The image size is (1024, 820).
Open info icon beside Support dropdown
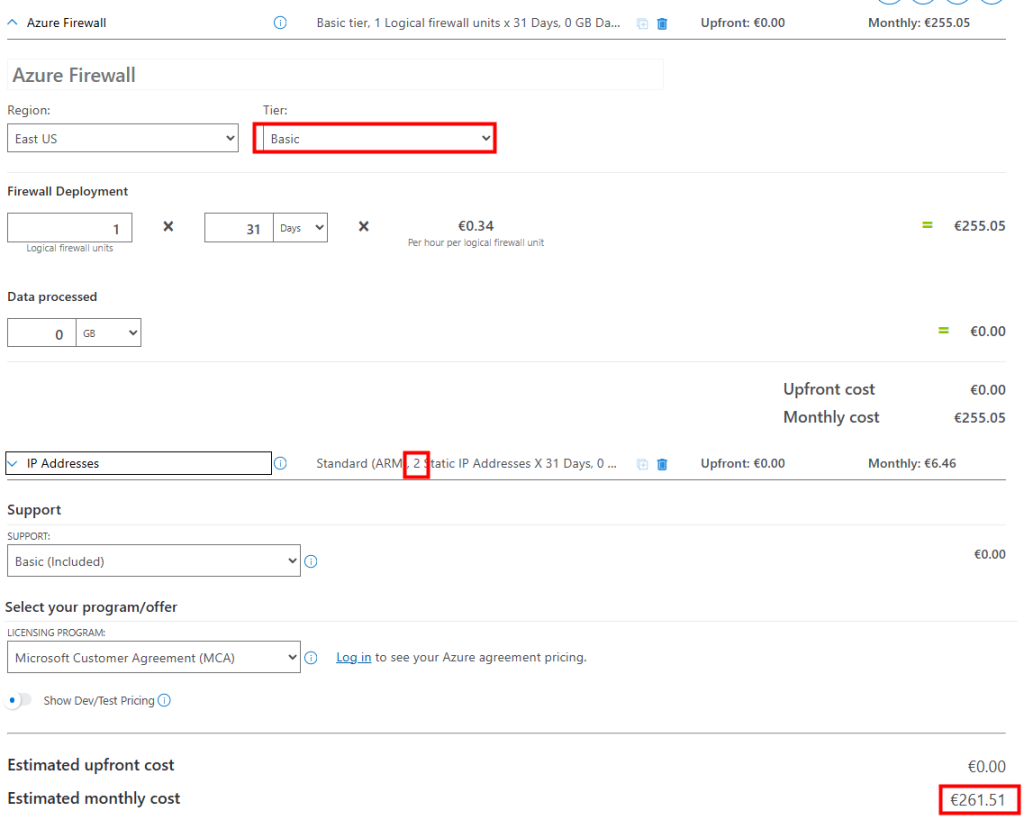coord(311,561)
